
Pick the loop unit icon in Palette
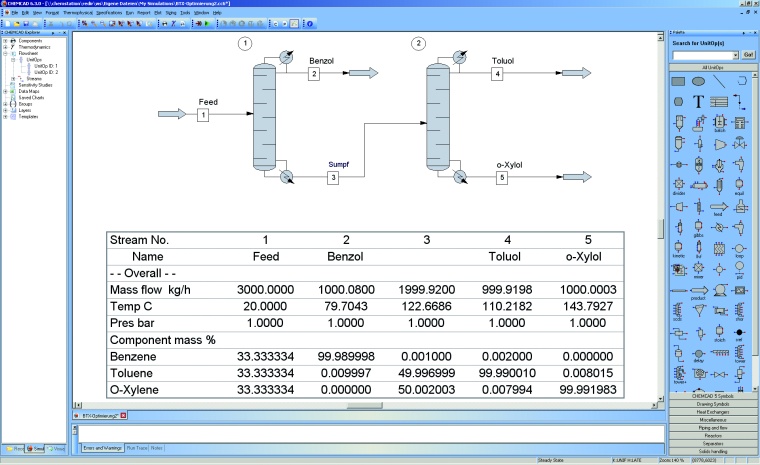click(739, 250)
